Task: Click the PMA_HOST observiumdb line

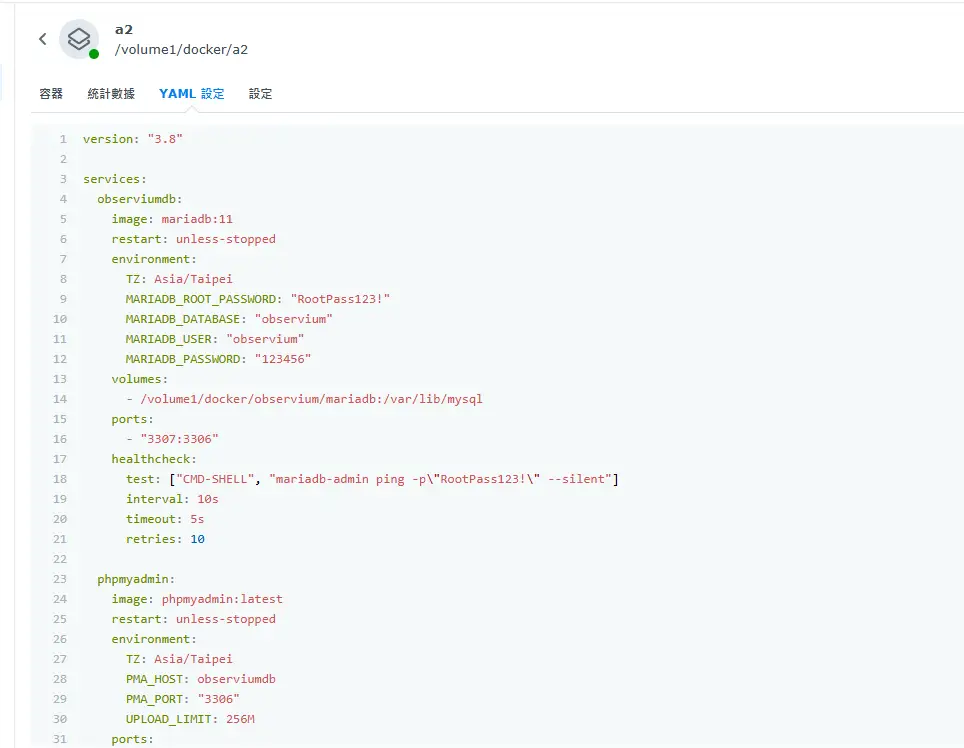Action: point(200,679)
